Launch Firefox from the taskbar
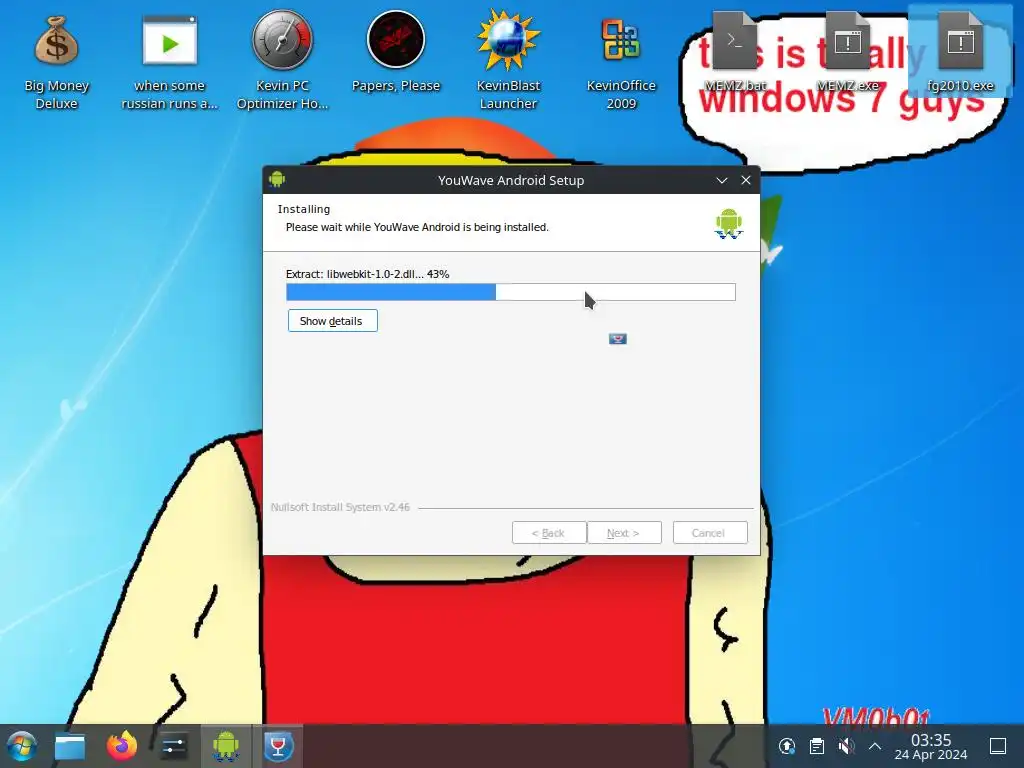 pyautogui.click(x=122, y=746)
